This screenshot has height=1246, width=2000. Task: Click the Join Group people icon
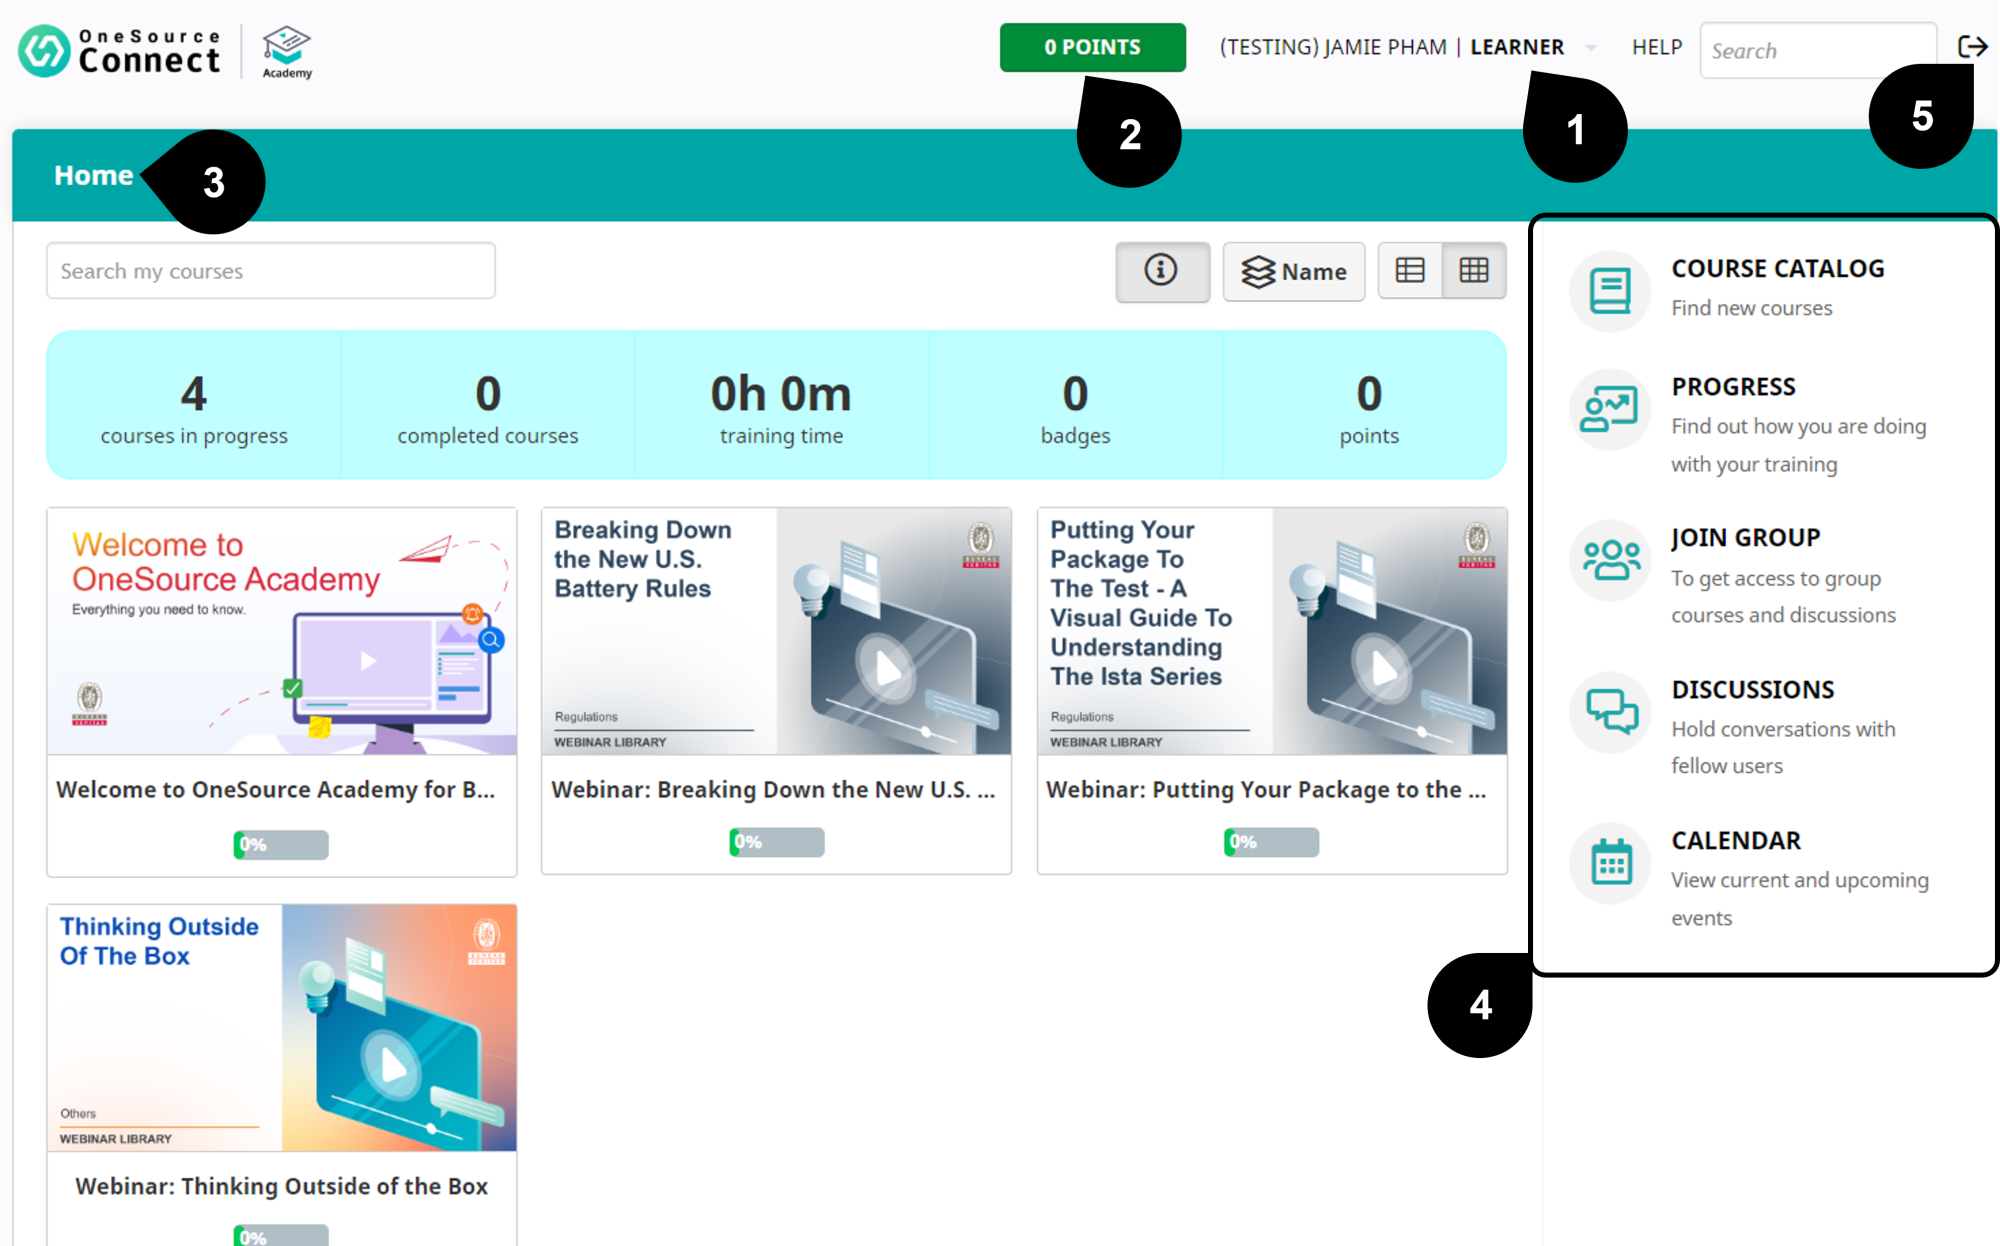point(1609,560)
